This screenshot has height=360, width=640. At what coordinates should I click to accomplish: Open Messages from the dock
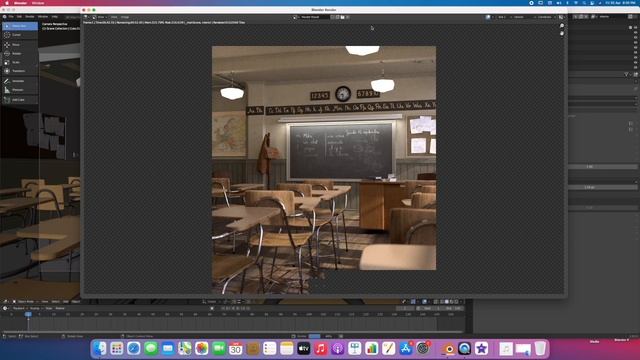(x=151, y=349)
